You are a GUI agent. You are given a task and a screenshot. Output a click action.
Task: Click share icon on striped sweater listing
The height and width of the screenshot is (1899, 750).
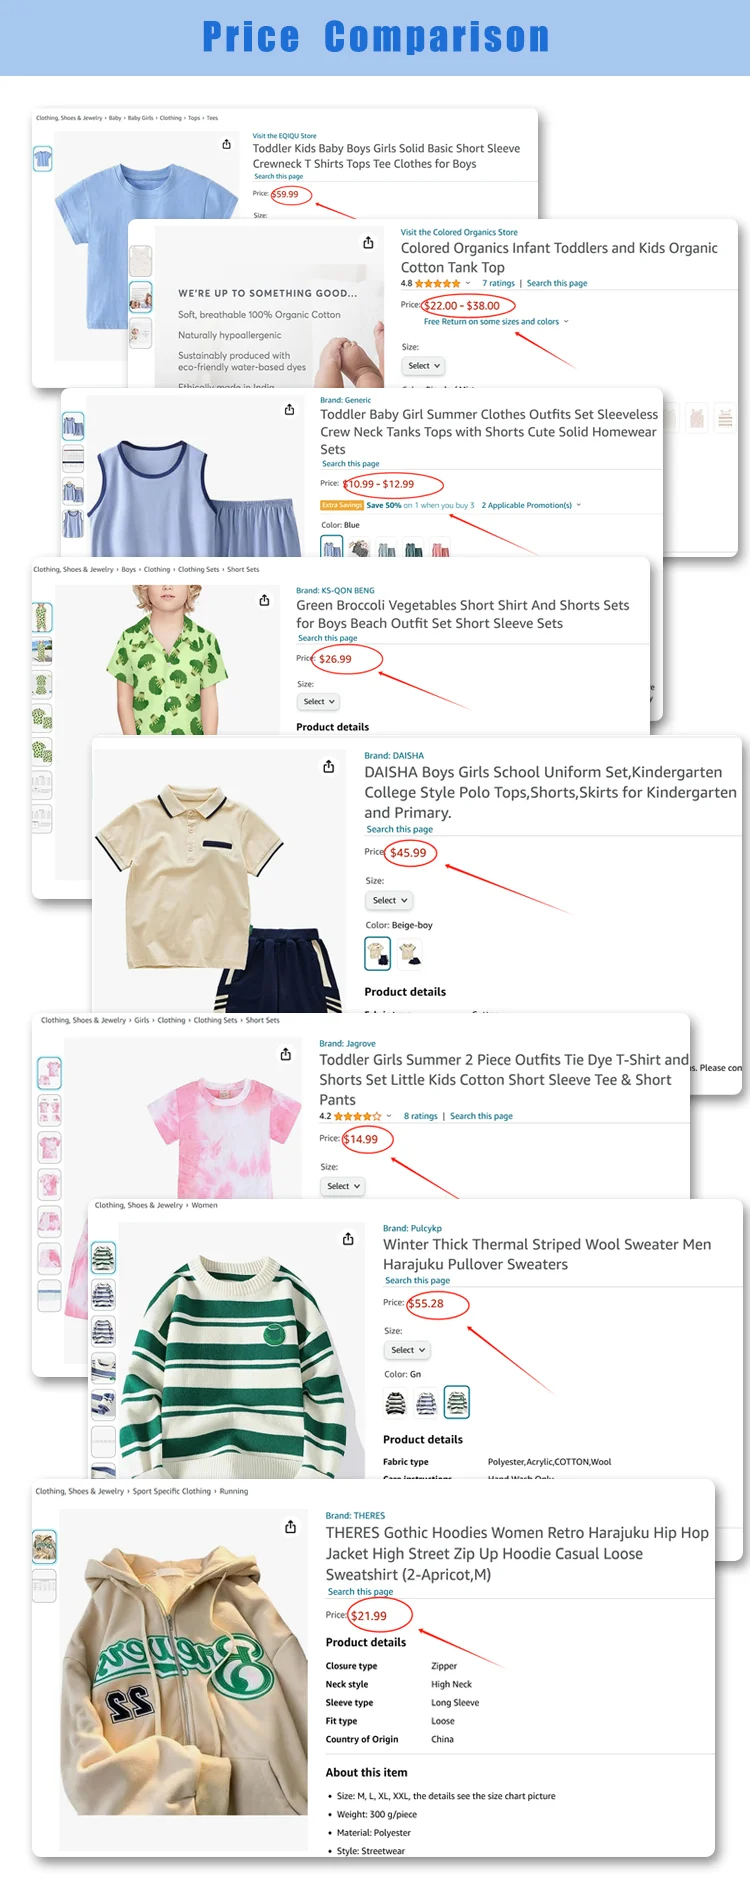point(348,1239)
